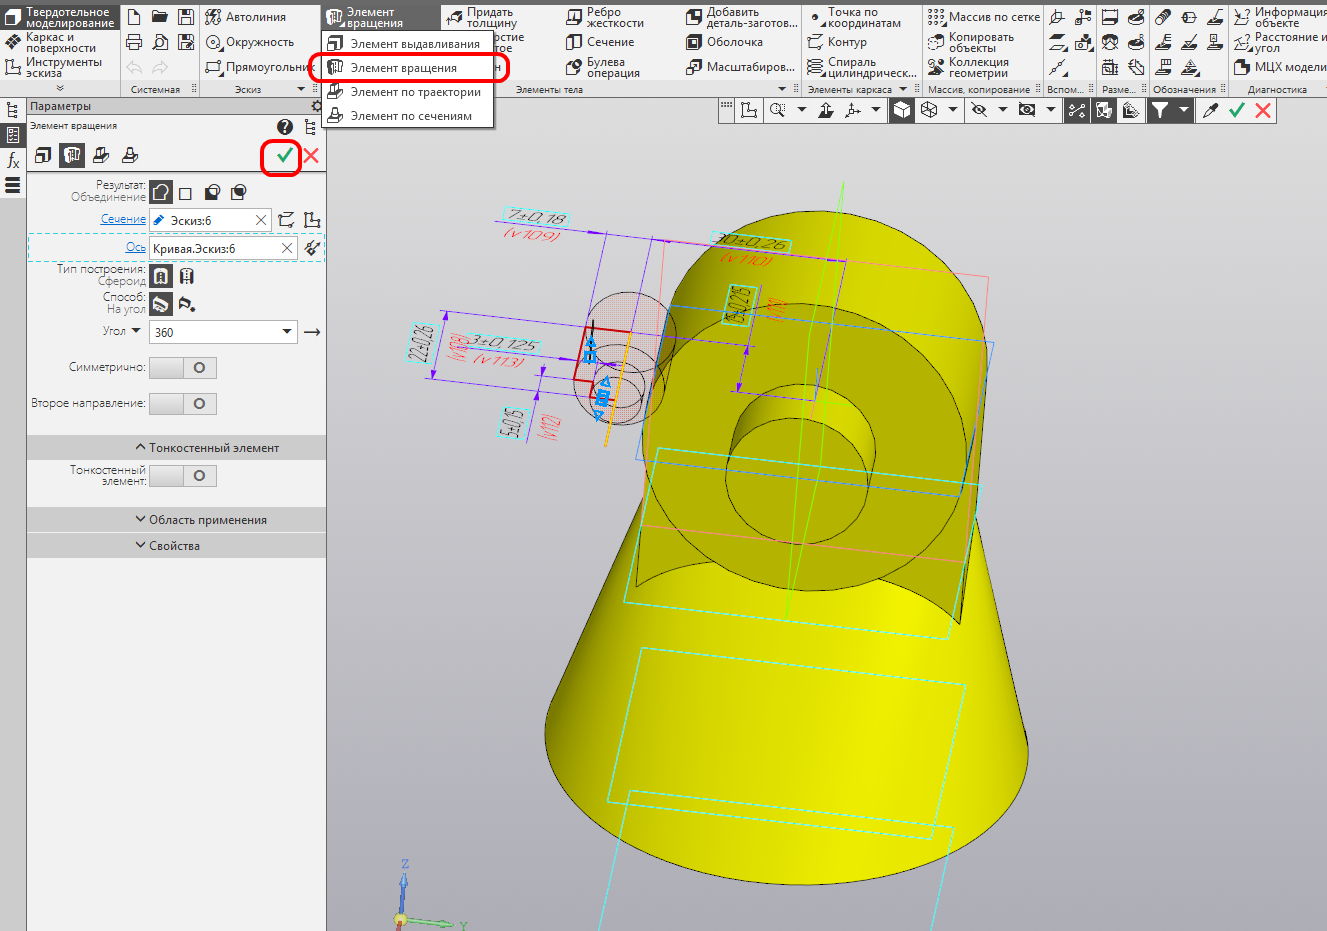Image resolution: width=1327 pixels, height=931 pixels.
Task: Click the Сечение link
Action: pos(123,219)
